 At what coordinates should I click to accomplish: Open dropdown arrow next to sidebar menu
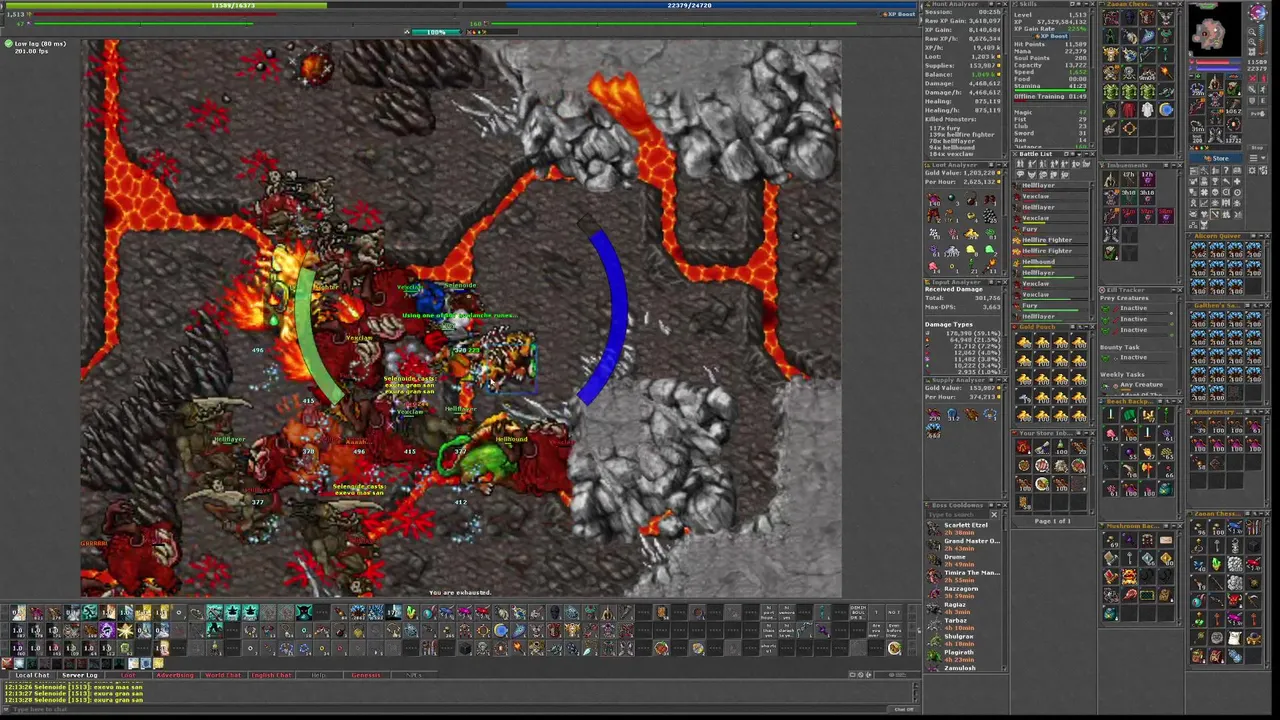tap(1263, 158)
